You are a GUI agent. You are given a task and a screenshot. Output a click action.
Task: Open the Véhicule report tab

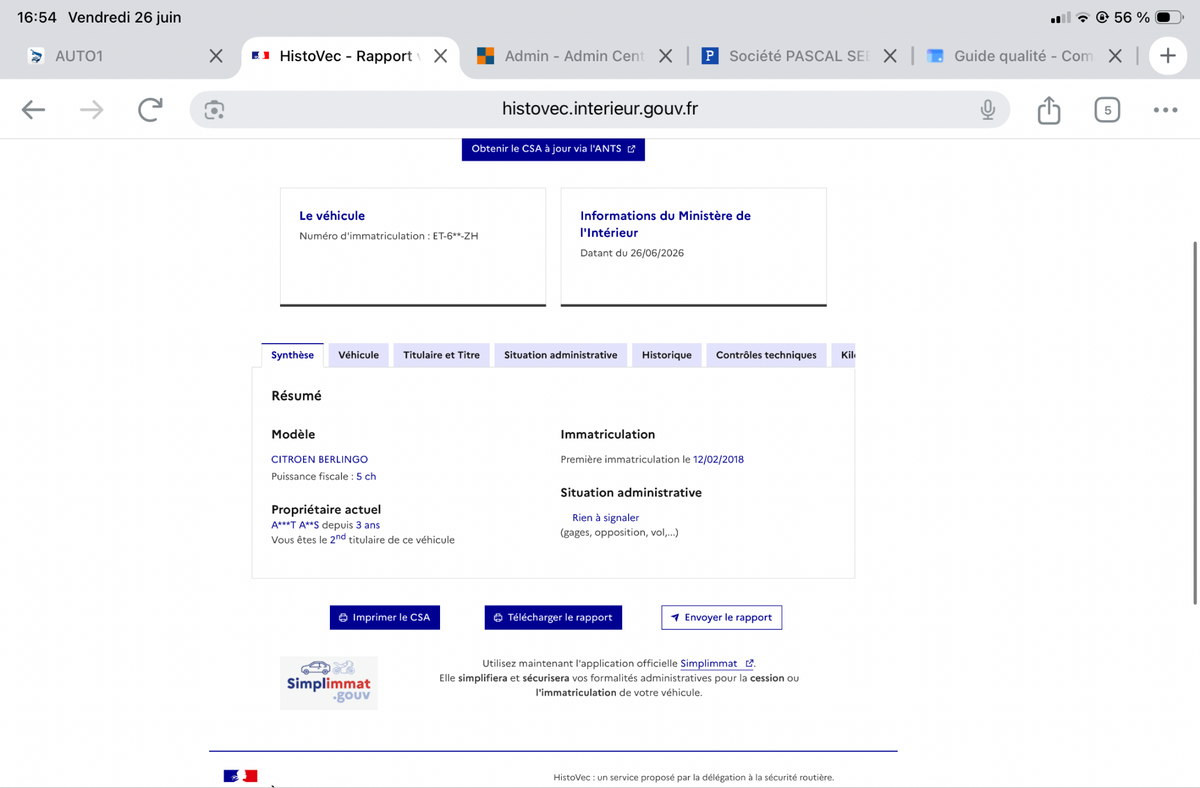click(x=358, y=355)
